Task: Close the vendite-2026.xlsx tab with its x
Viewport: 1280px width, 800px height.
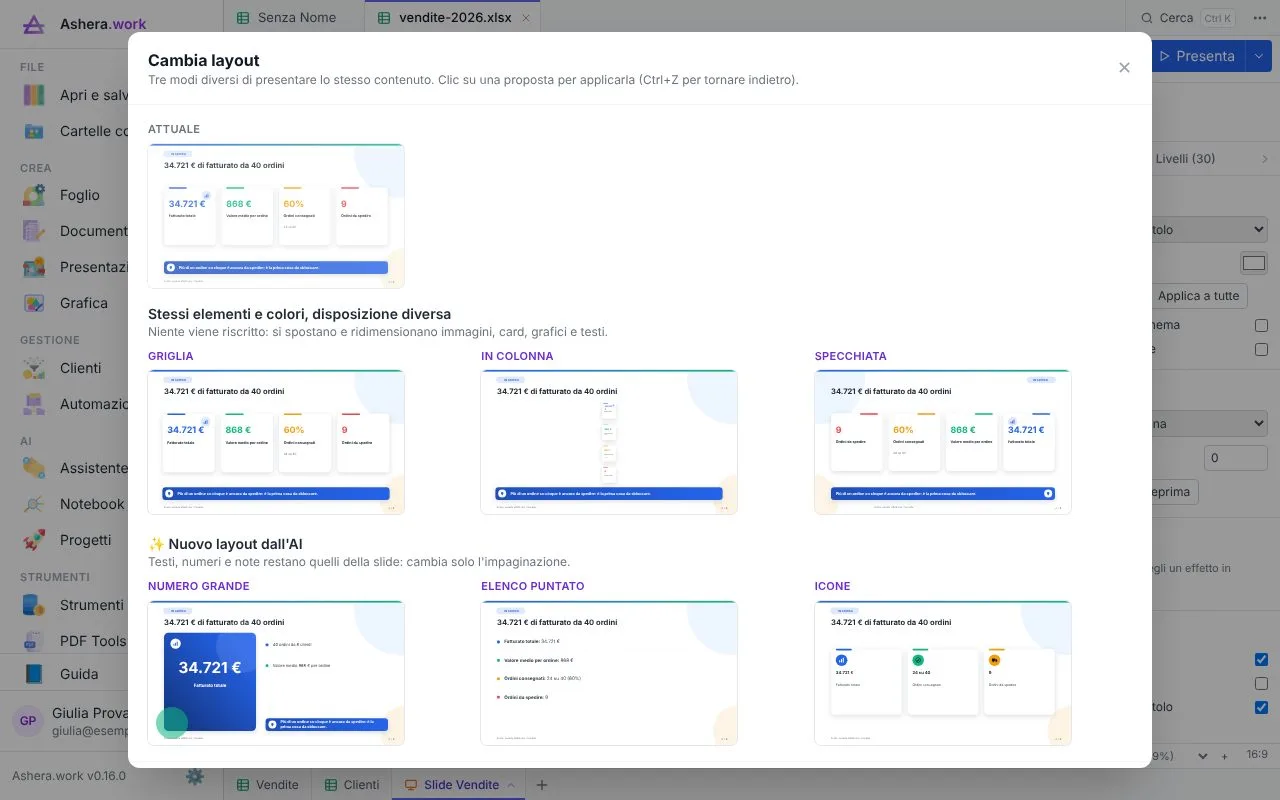Action: (x=526, y=18)
